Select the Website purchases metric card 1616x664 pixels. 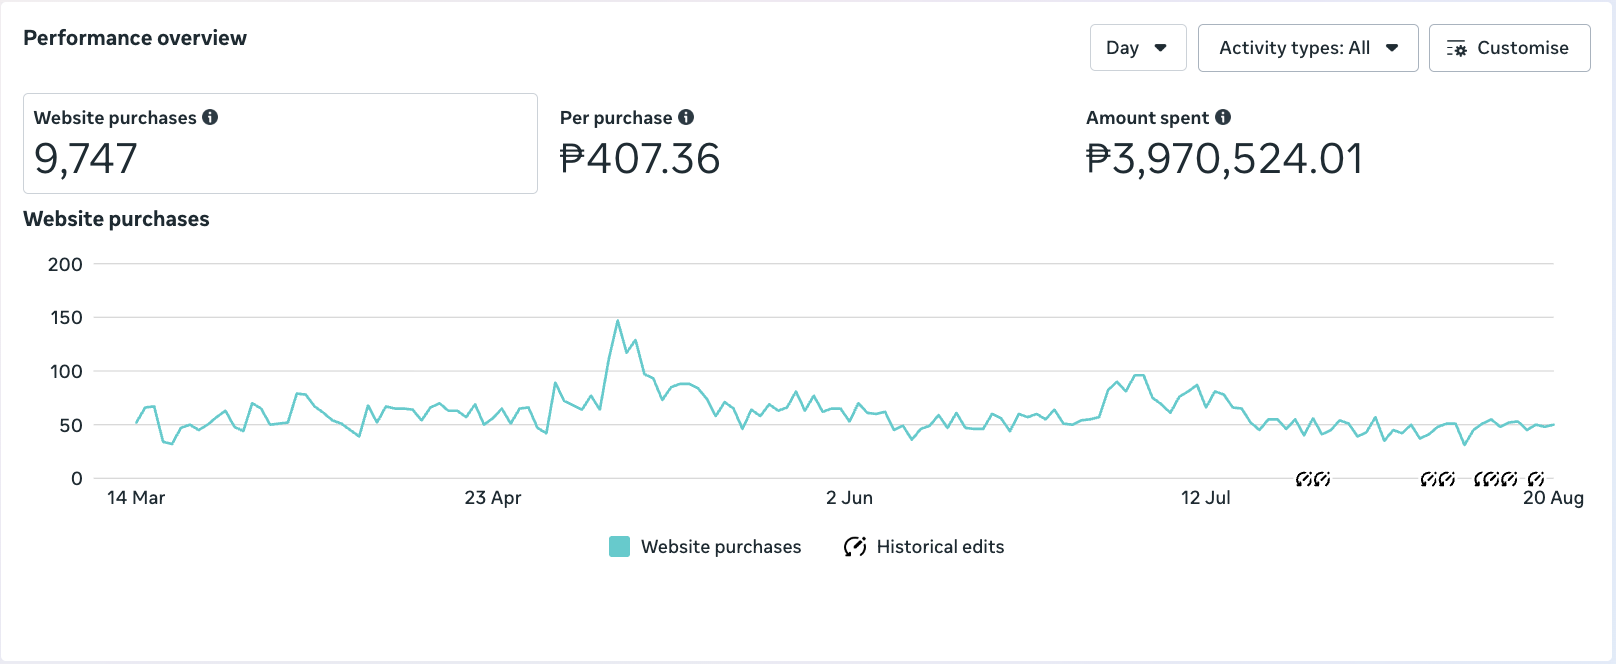click(x=280, y=143)
